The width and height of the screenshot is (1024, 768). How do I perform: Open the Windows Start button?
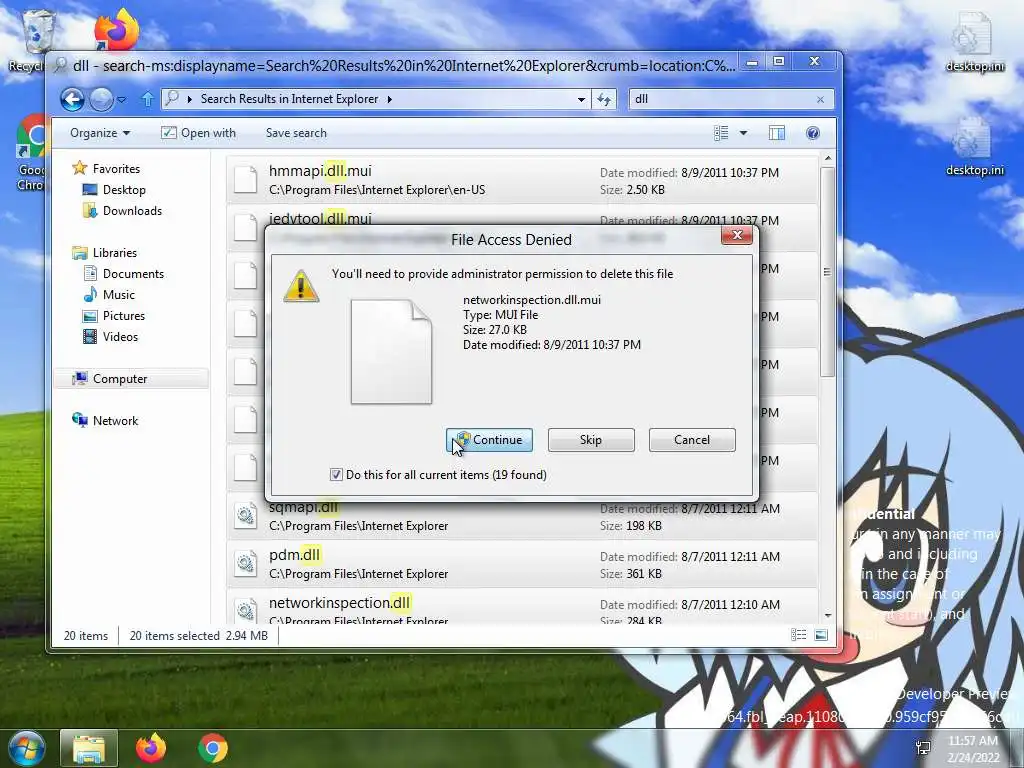26,748
